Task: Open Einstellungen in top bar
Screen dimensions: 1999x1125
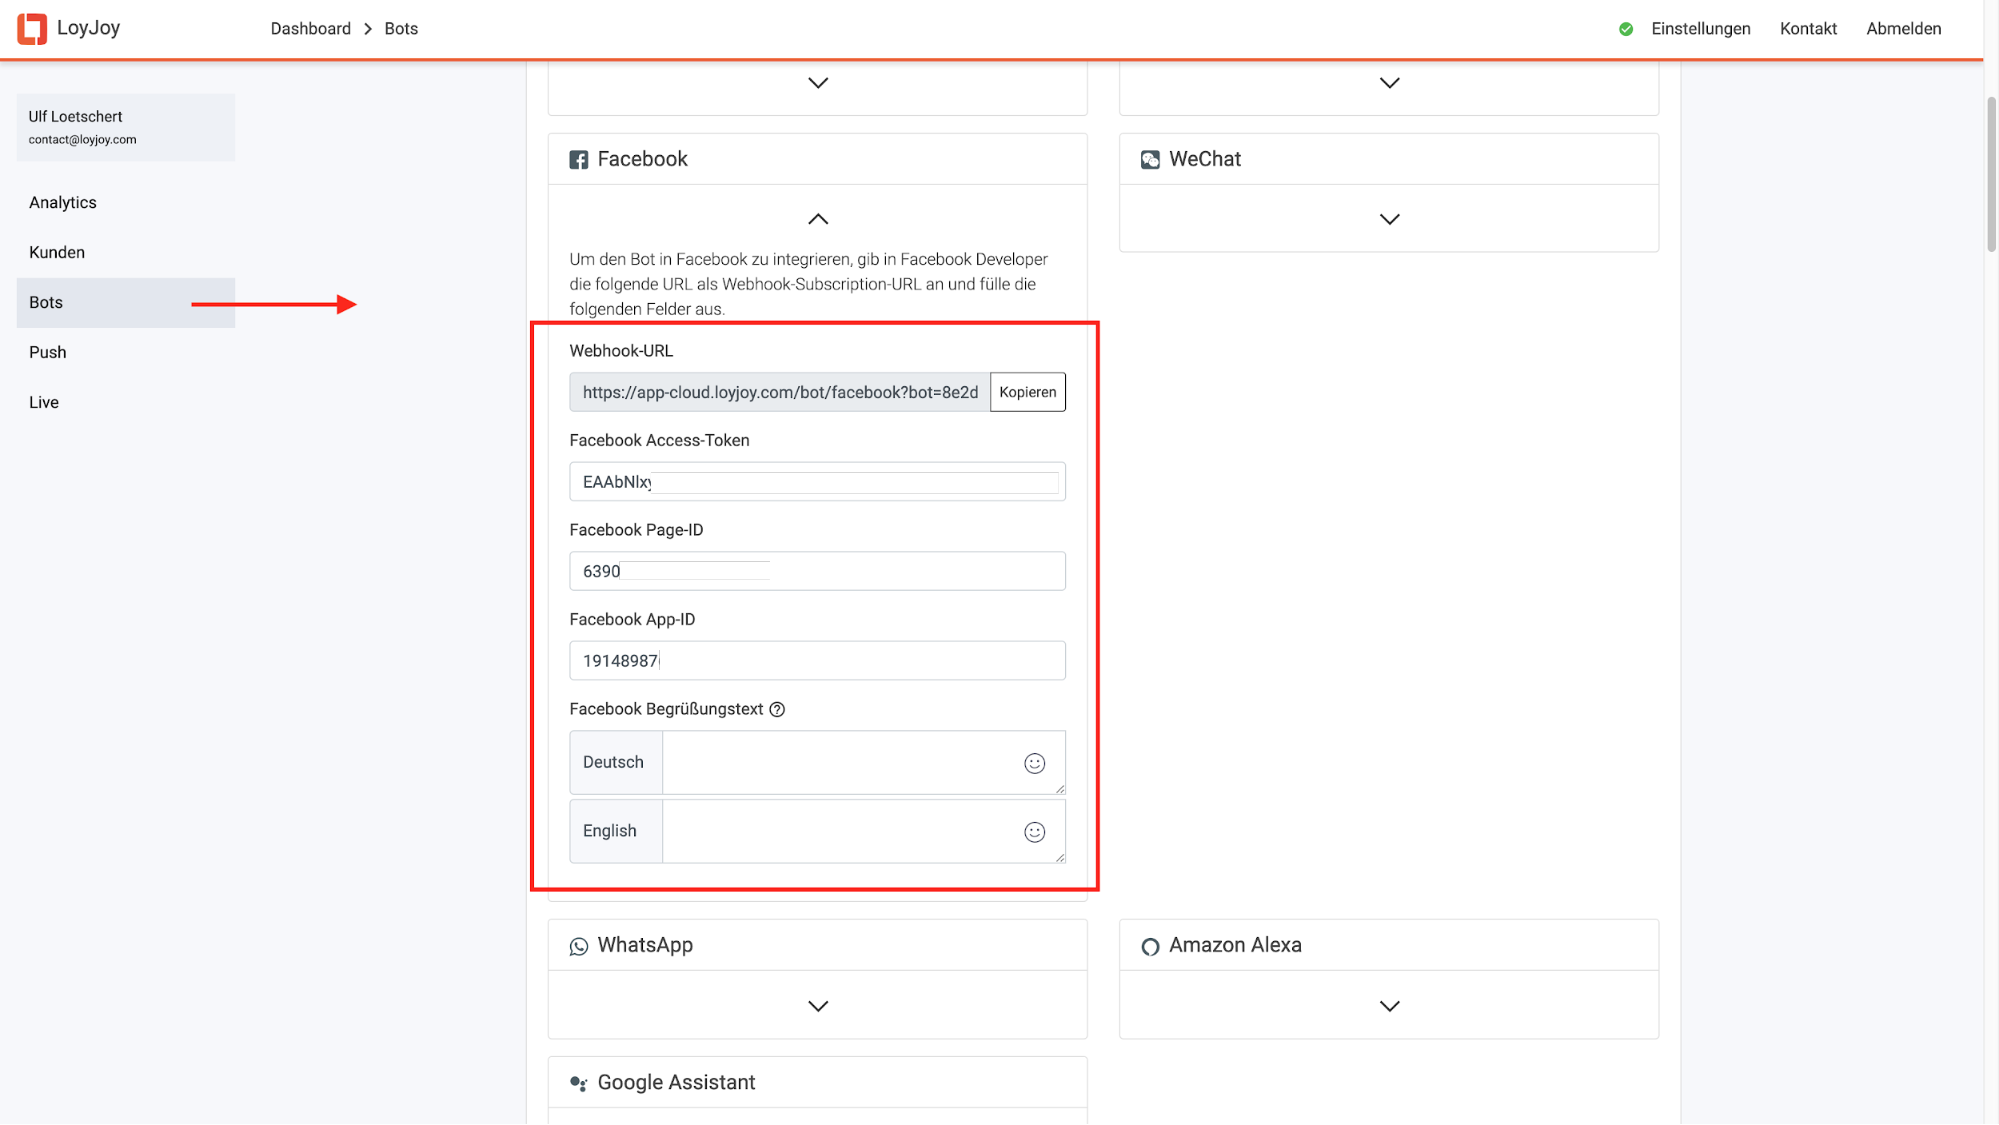Action: pyautogui.click(x=1700, y=29)
